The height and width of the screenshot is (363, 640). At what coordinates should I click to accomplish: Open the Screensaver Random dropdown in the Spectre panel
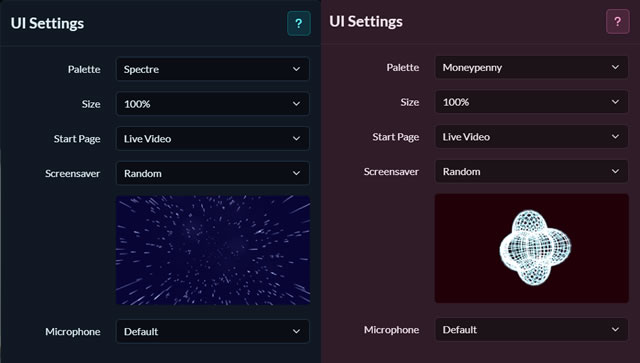click(213, 173)
